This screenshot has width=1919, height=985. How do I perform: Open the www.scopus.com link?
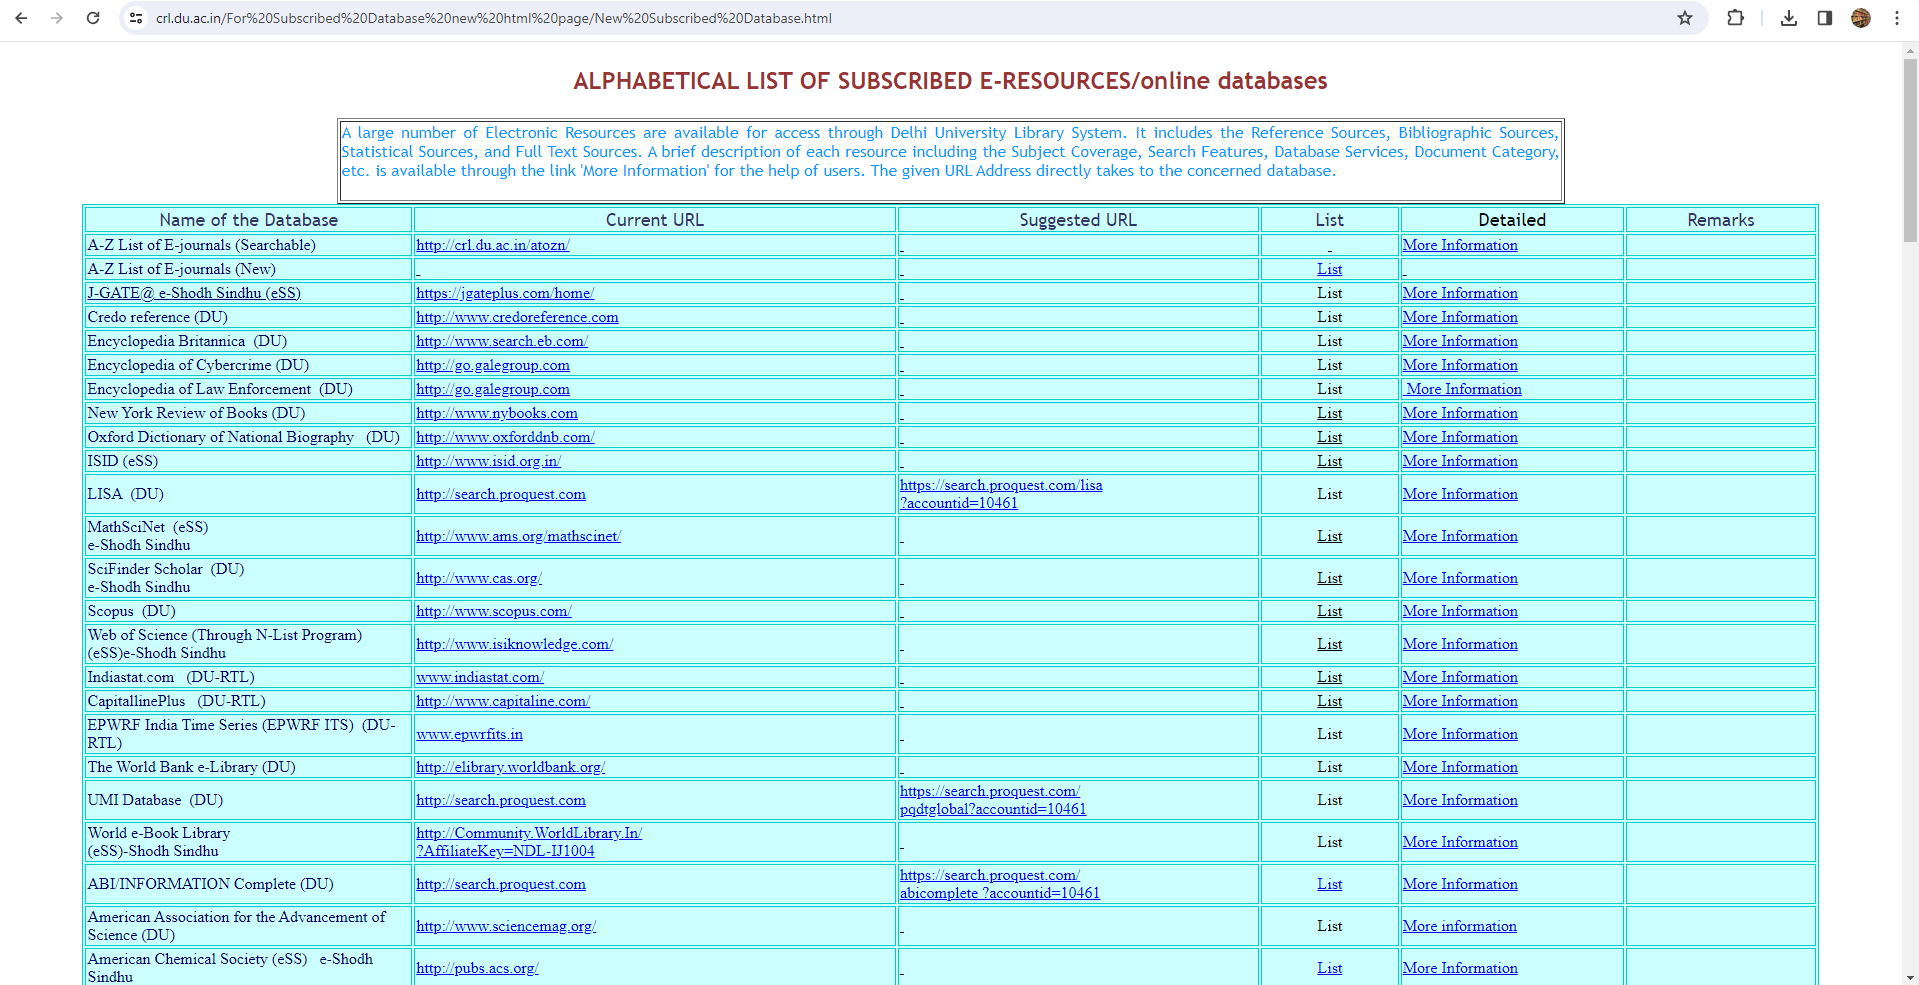click(x=494, y=611)
